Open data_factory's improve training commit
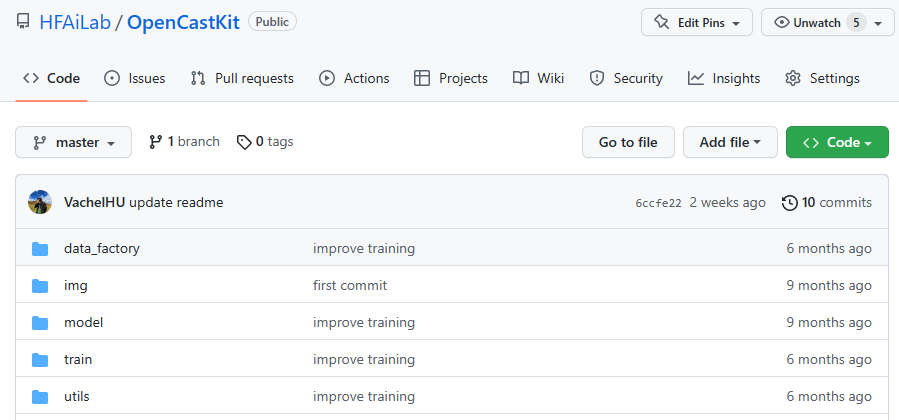The image size is (899, 420). click(x=364, y=248)
